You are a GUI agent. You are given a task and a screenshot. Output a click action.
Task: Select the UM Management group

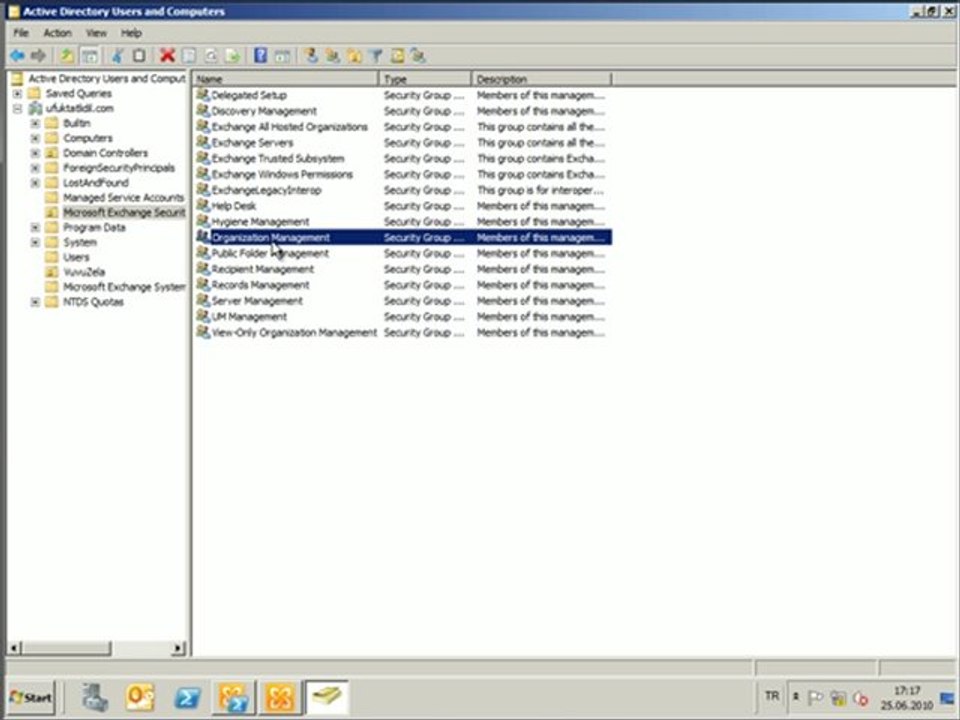click(249, 317)
